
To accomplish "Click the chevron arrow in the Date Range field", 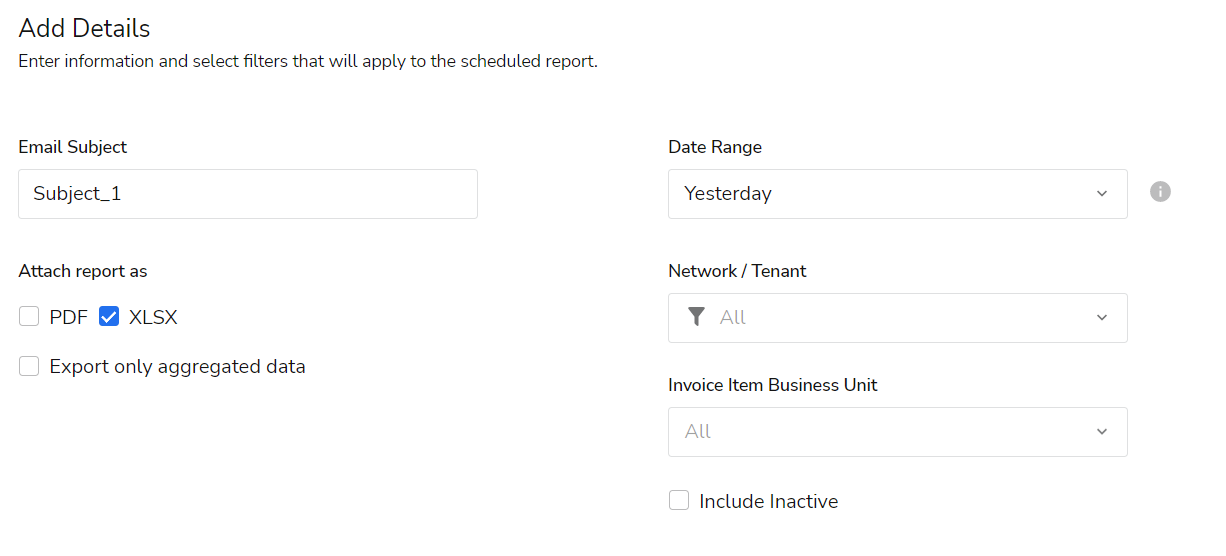I will click(1102, 194).
